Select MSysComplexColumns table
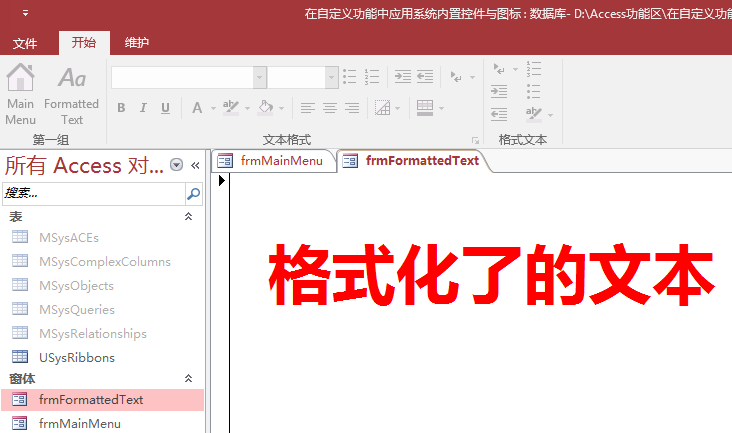The height and width of the screenshot is (433, 732). point(103,261)
